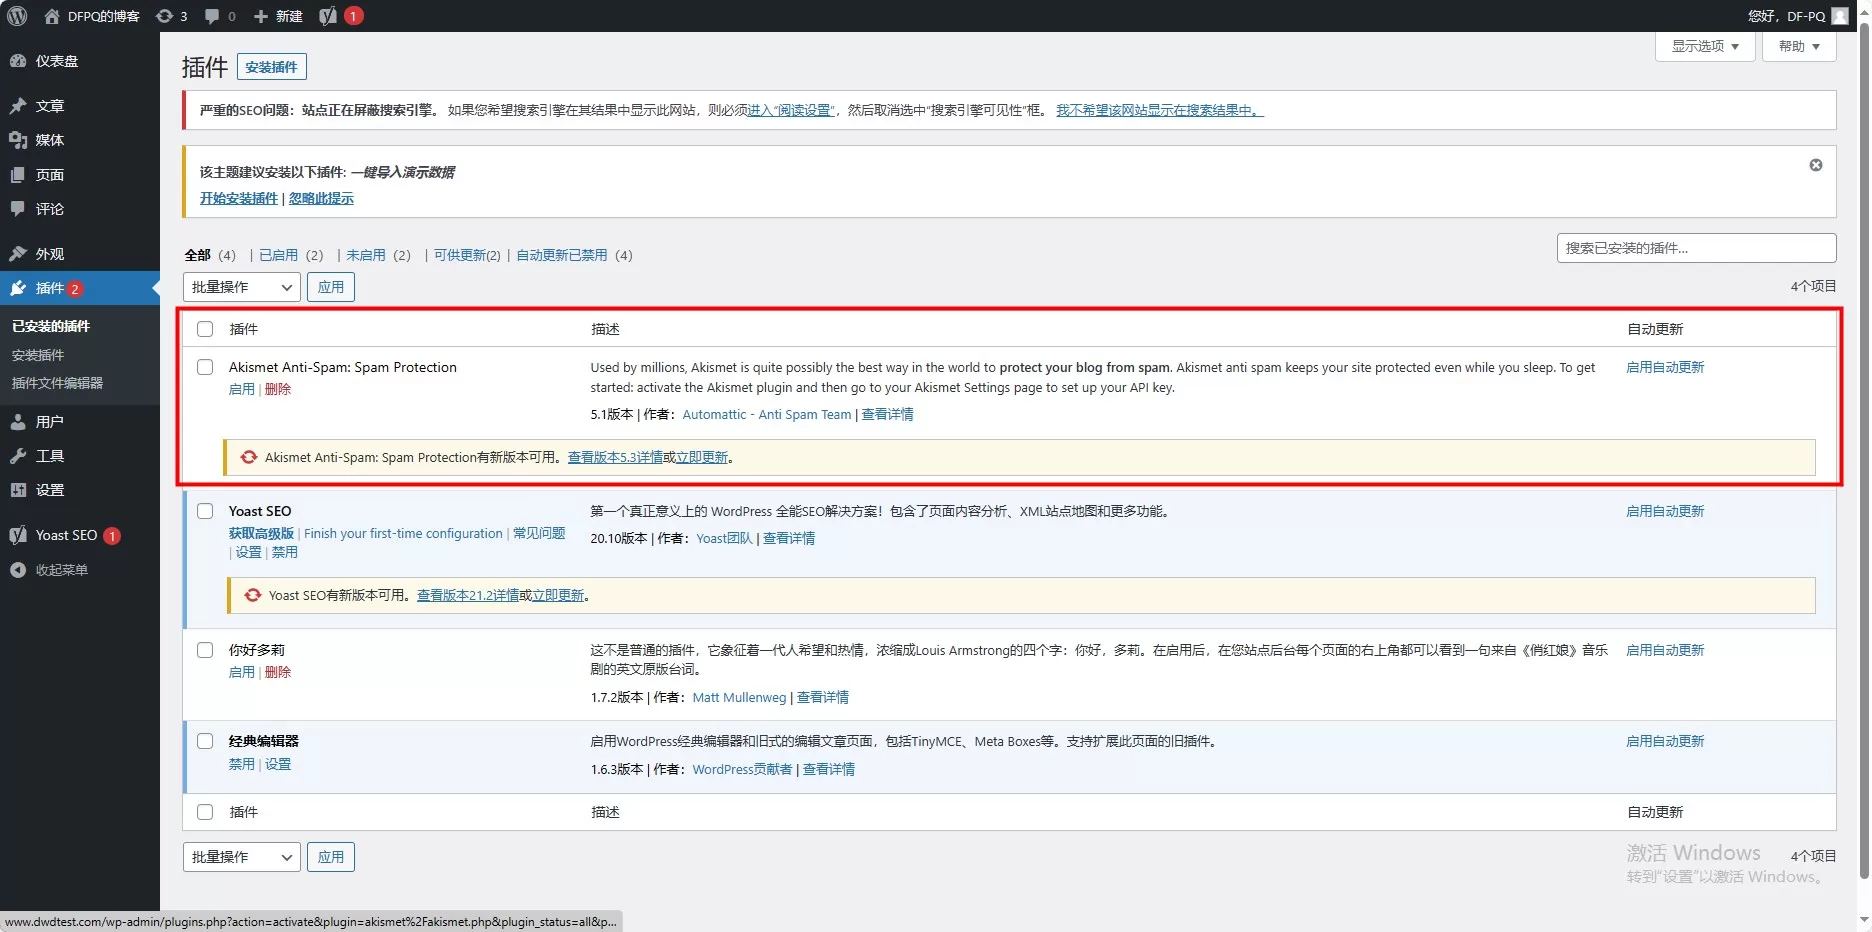This screenshot has height=932, width=1872.
Task: Open 媒体 media icon in sidebar
Action: point(18,140)
